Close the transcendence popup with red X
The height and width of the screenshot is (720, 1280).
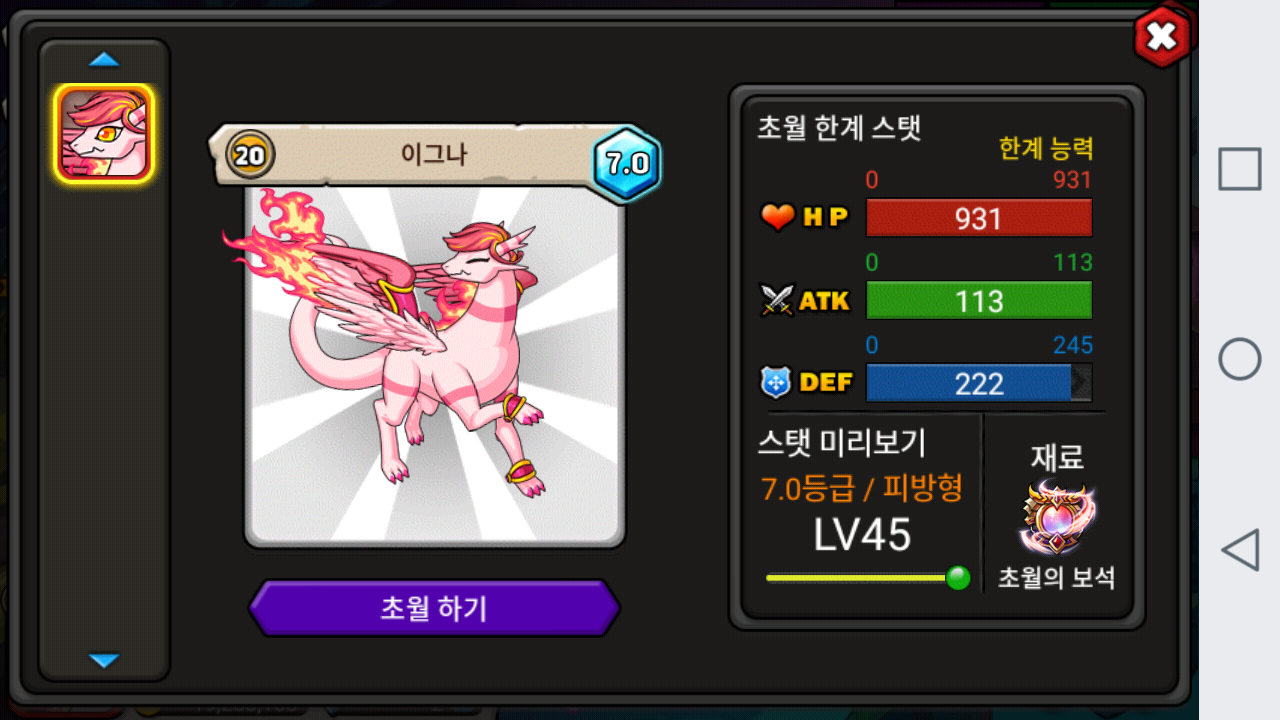click(x=1162, y=37)
